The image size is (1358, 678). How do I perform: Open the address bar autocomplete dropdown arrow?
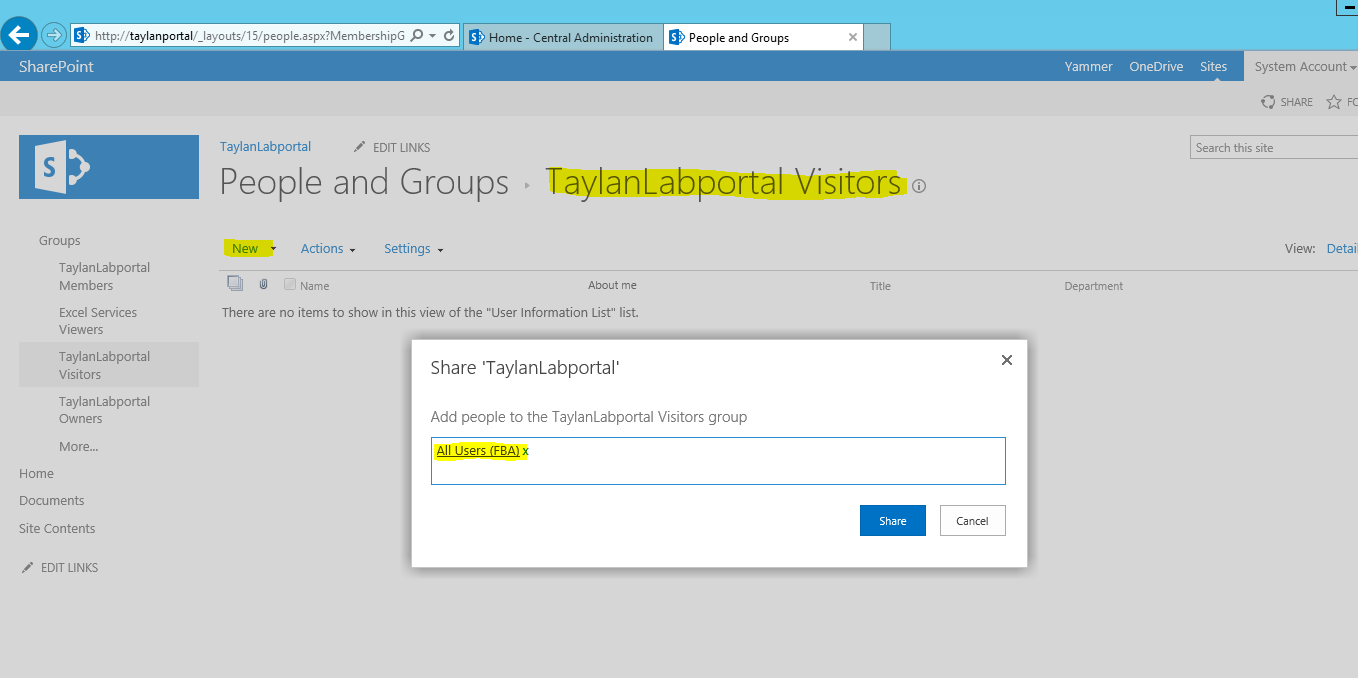tap(432, 36)
